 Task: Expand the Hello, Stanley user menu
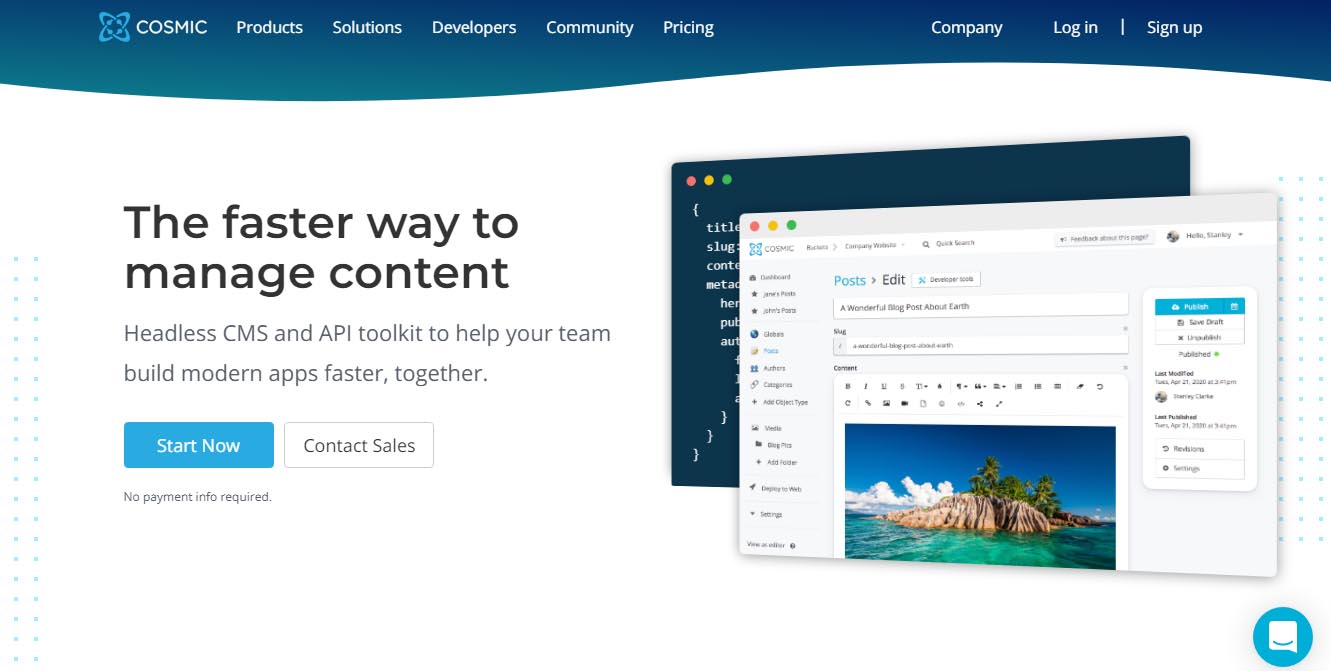point(1214,236)
